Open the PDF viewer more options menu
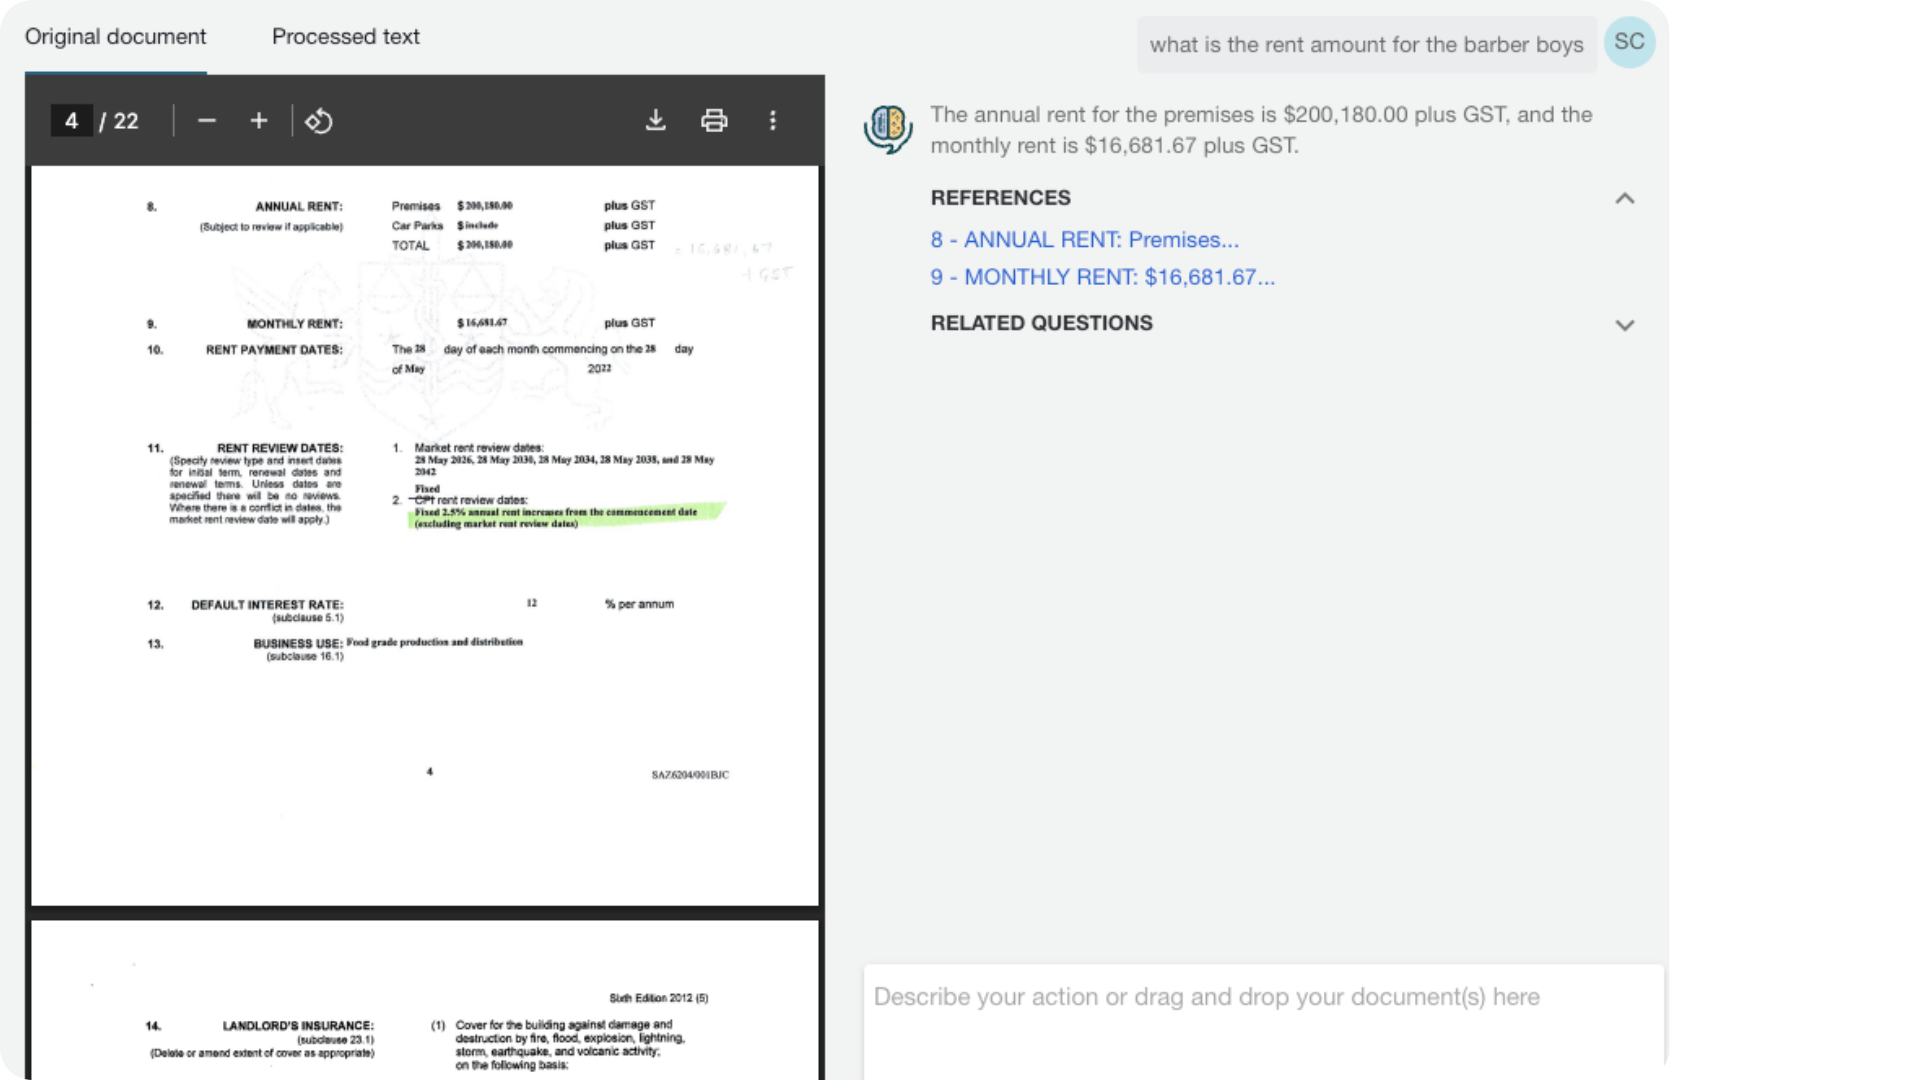The height and width of the screenshot is (1080, 1920). pyautogui.click(x=772, y=121)
